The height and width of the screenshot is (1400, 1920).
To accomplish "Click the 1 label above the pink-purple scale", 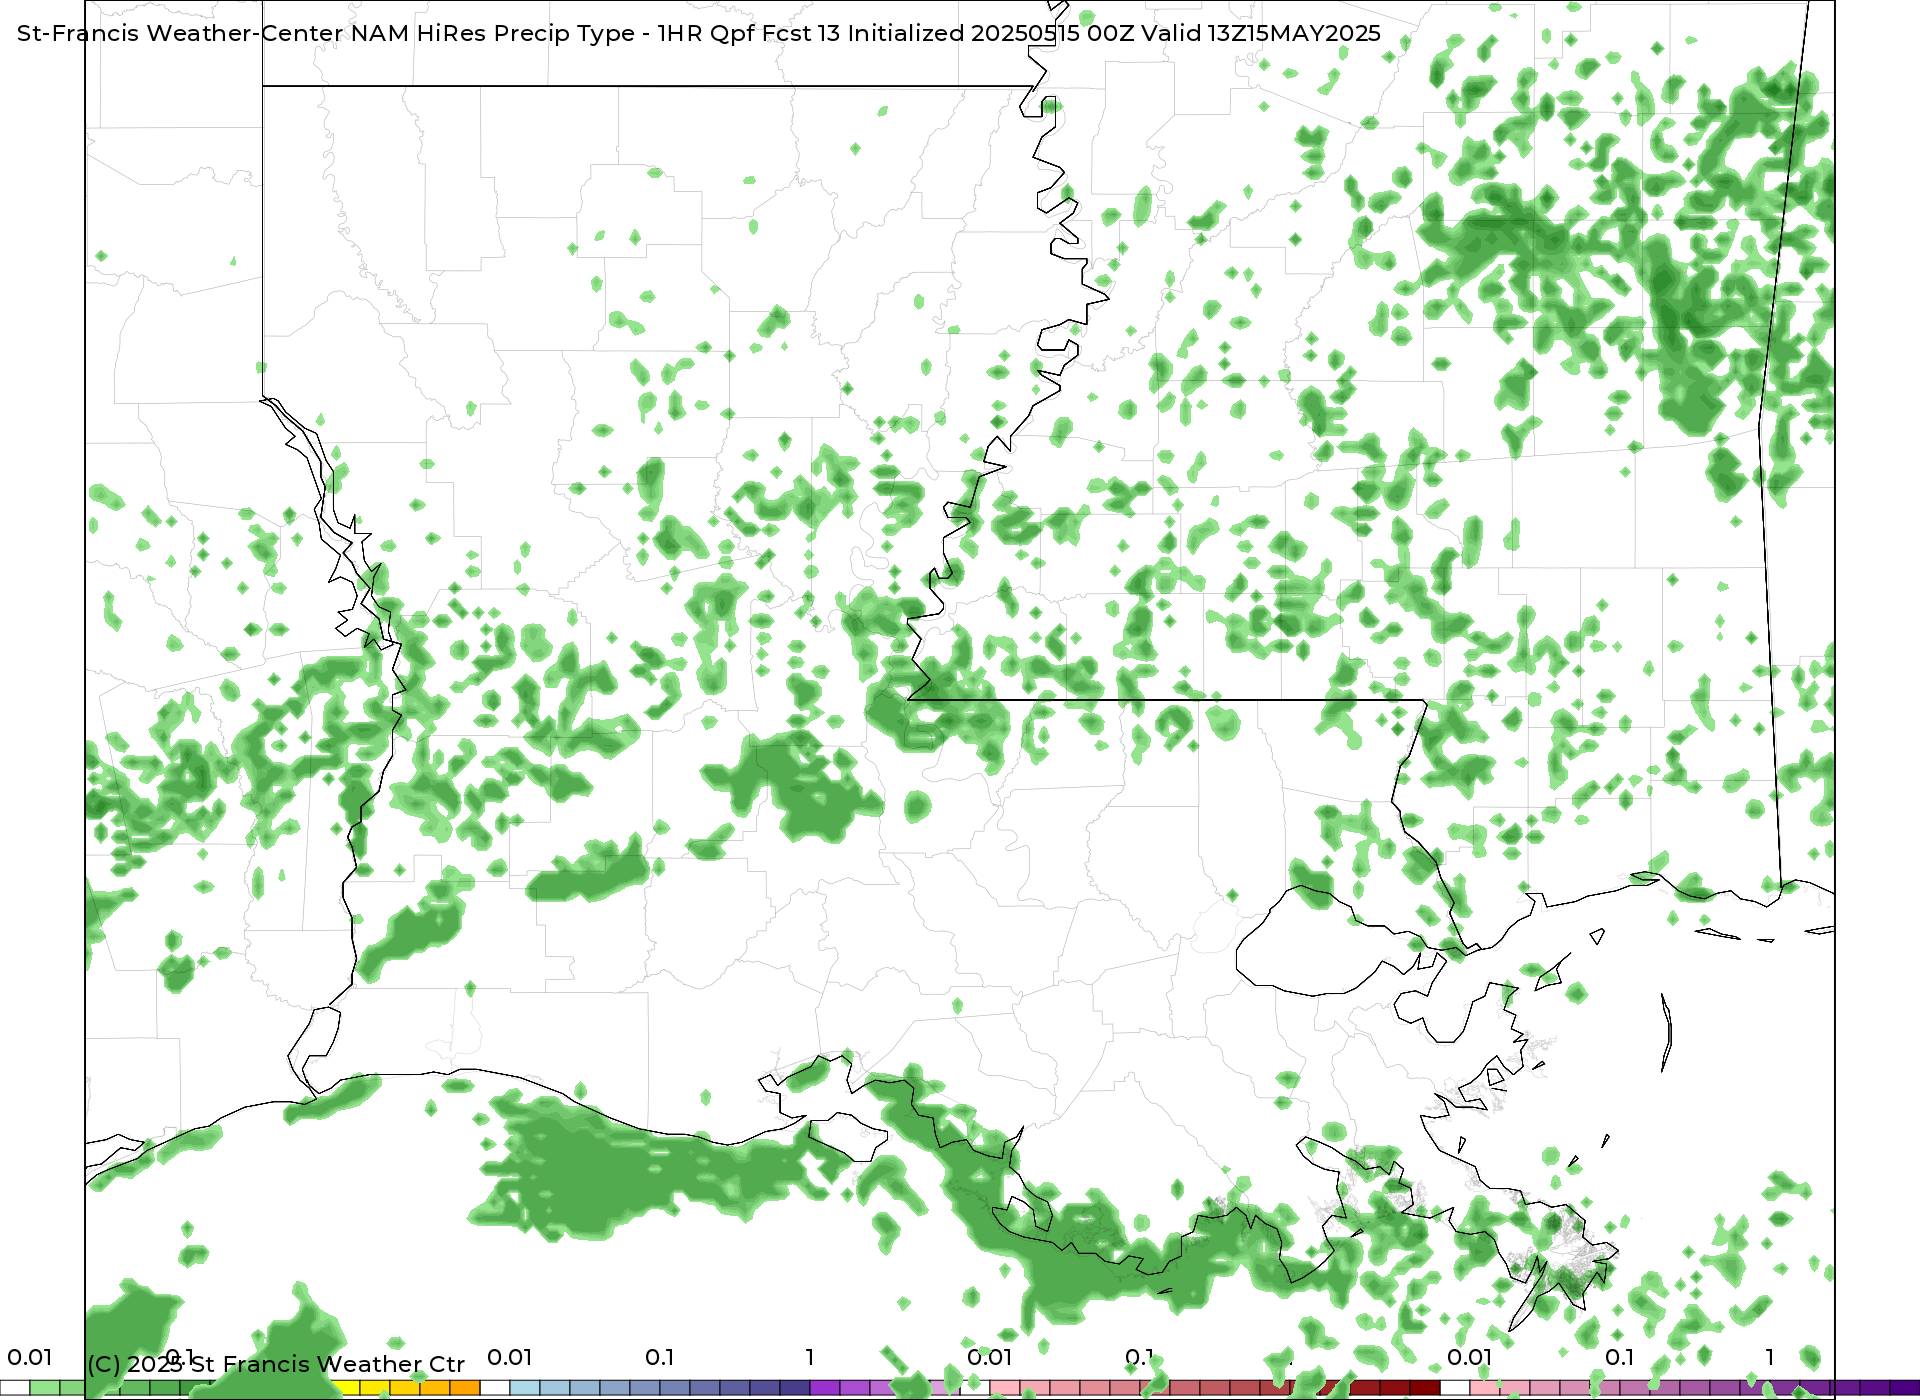I will click(1770, 1357).
